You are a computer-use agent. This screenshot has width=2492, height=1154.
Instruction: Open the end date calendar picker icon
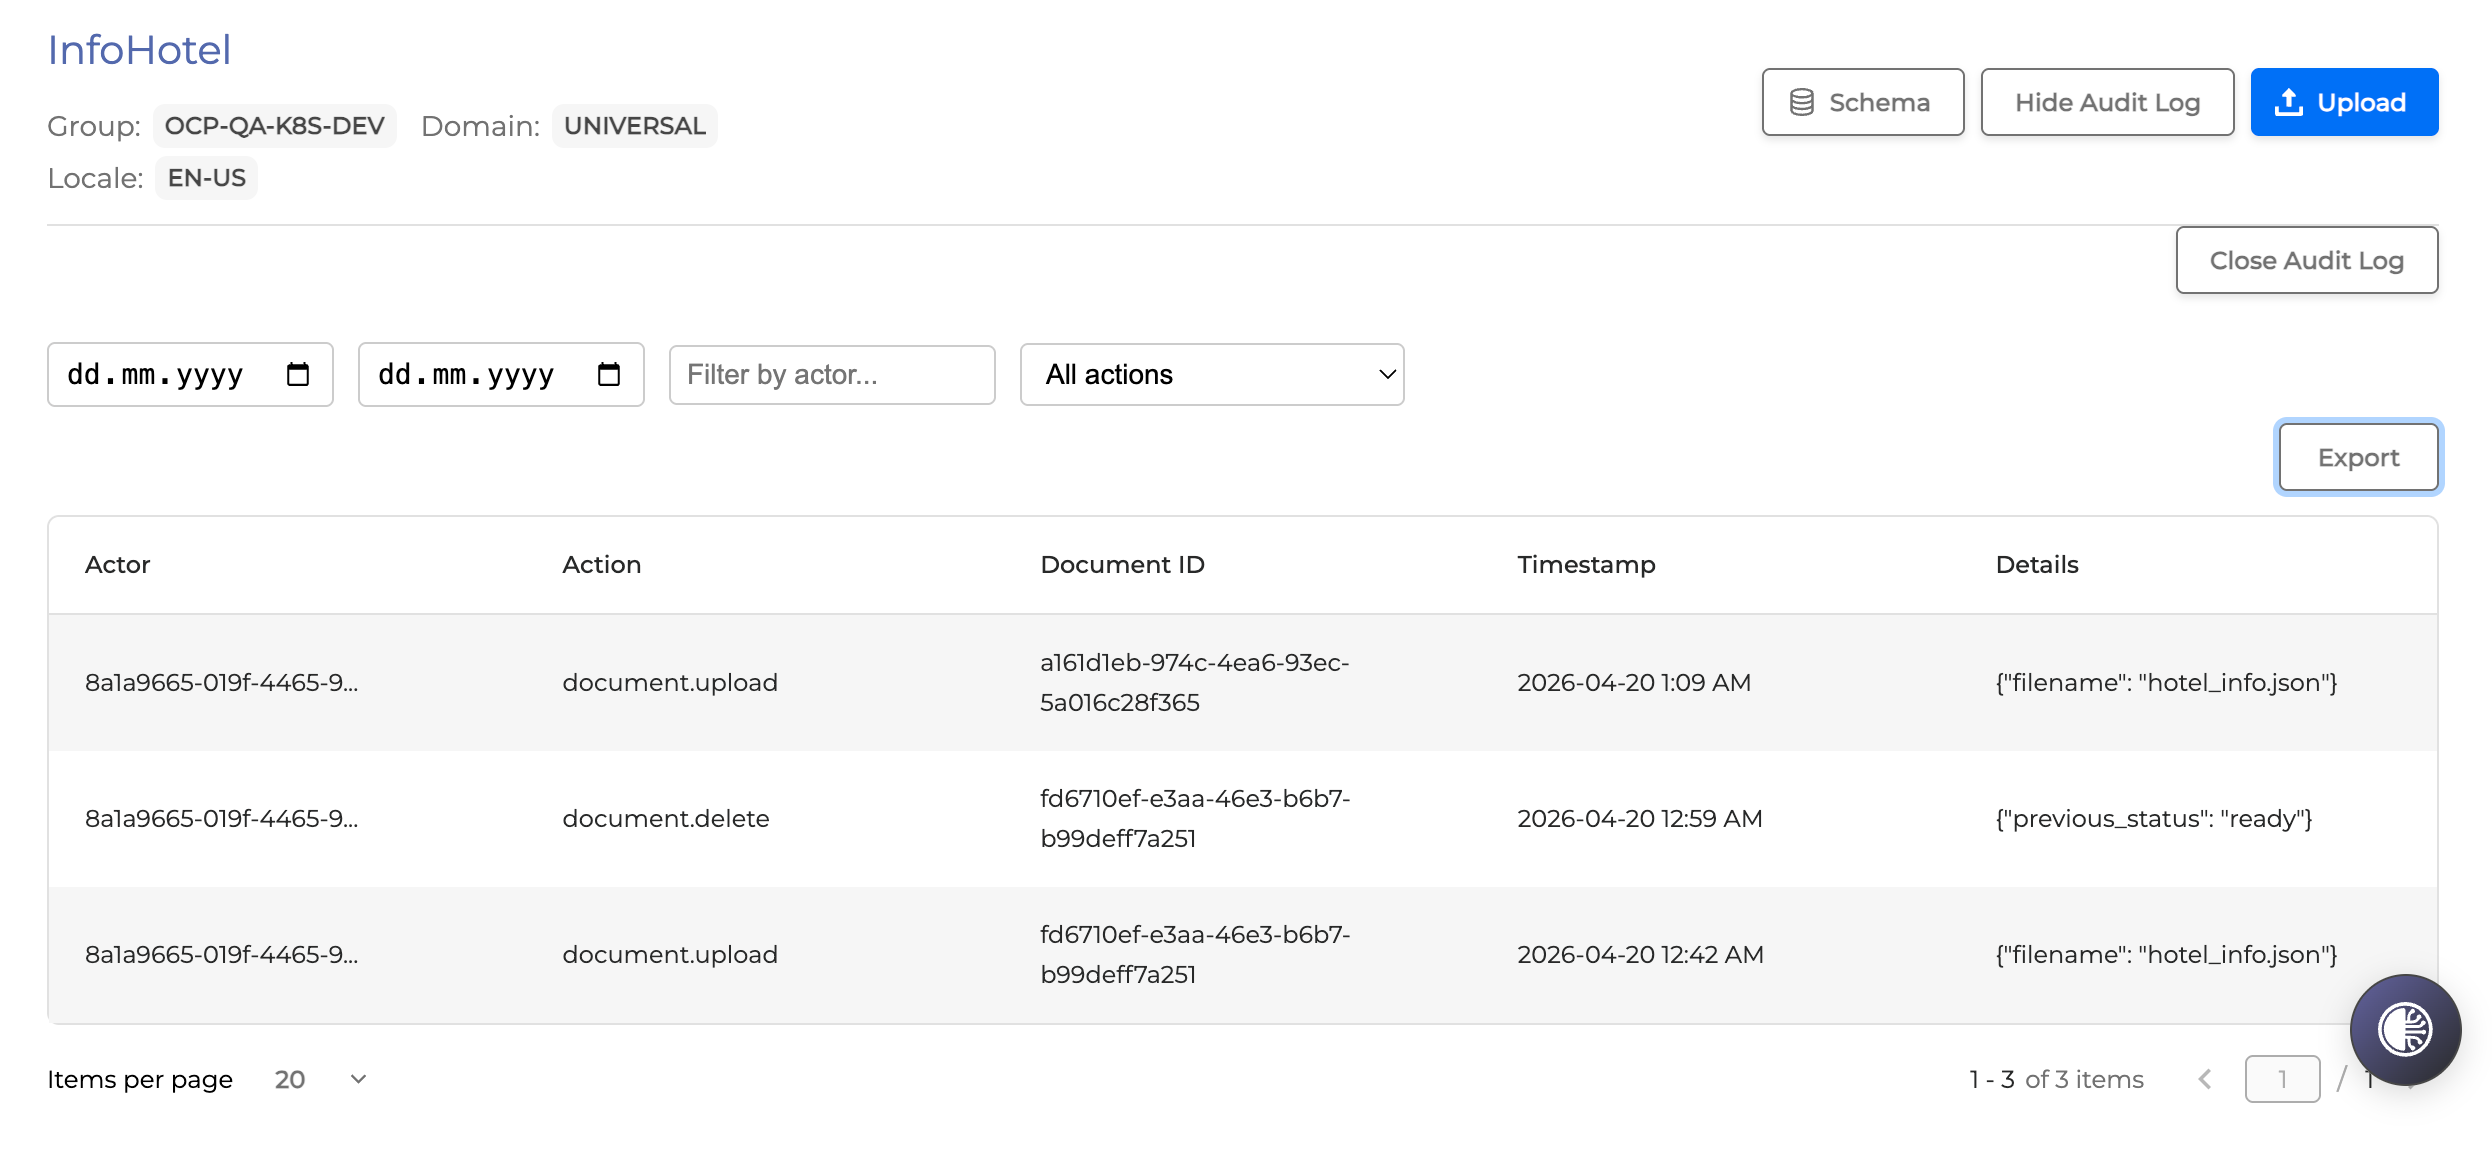point(609,374)
